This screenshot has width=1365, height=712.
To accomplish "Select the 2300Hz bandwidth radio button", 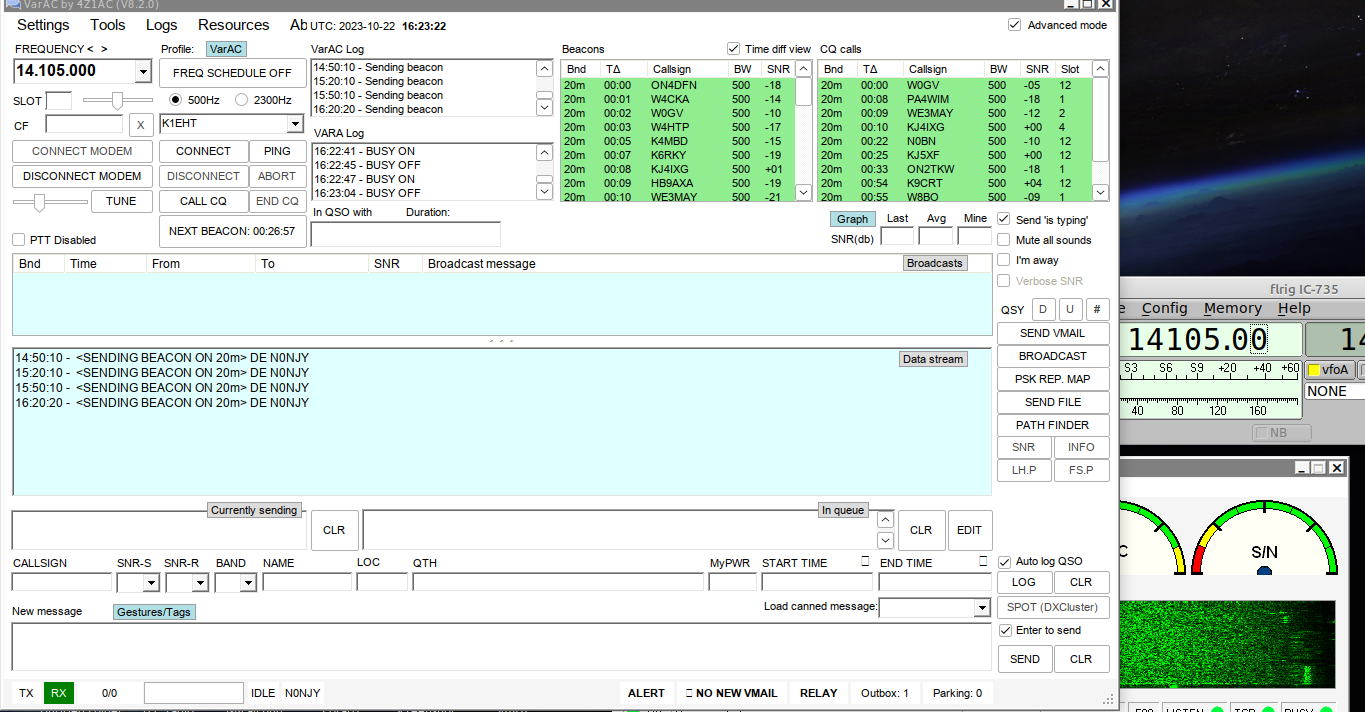I will click(242, 100).
